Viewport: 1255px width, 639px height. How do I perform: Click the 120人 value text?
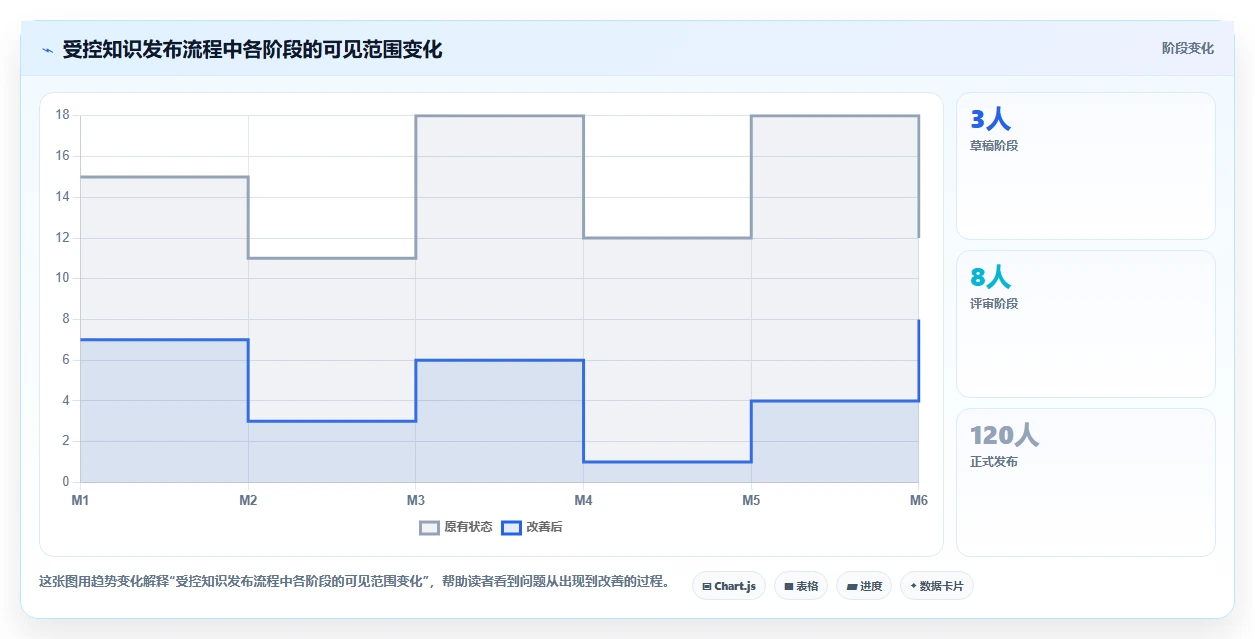coord(1005,435)
